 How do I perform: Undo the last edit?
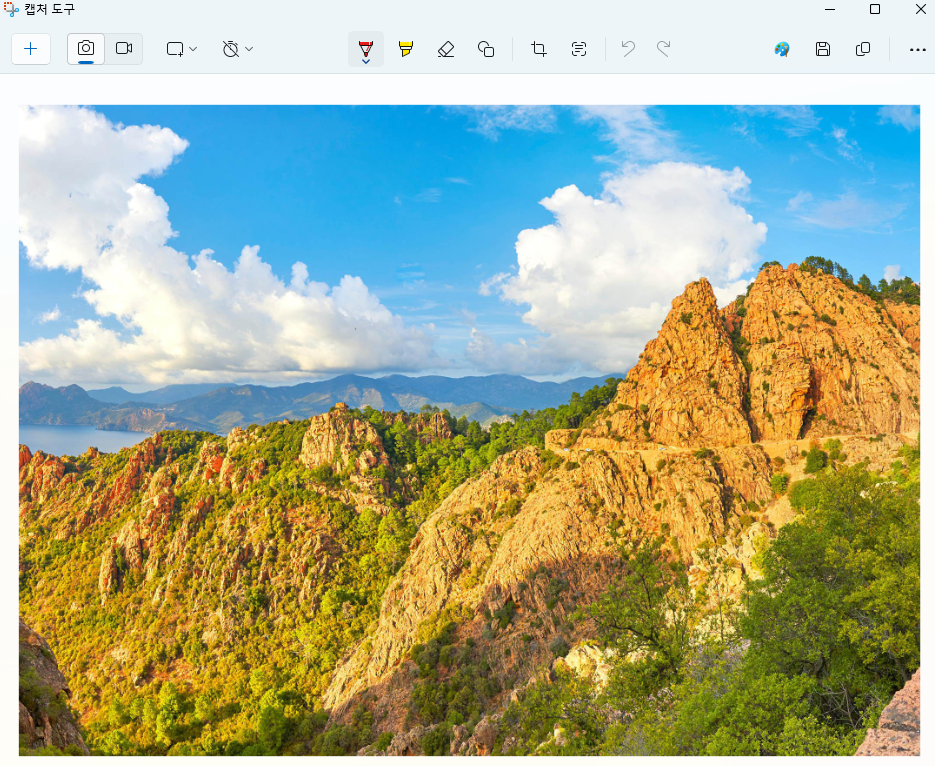(628, 49)
